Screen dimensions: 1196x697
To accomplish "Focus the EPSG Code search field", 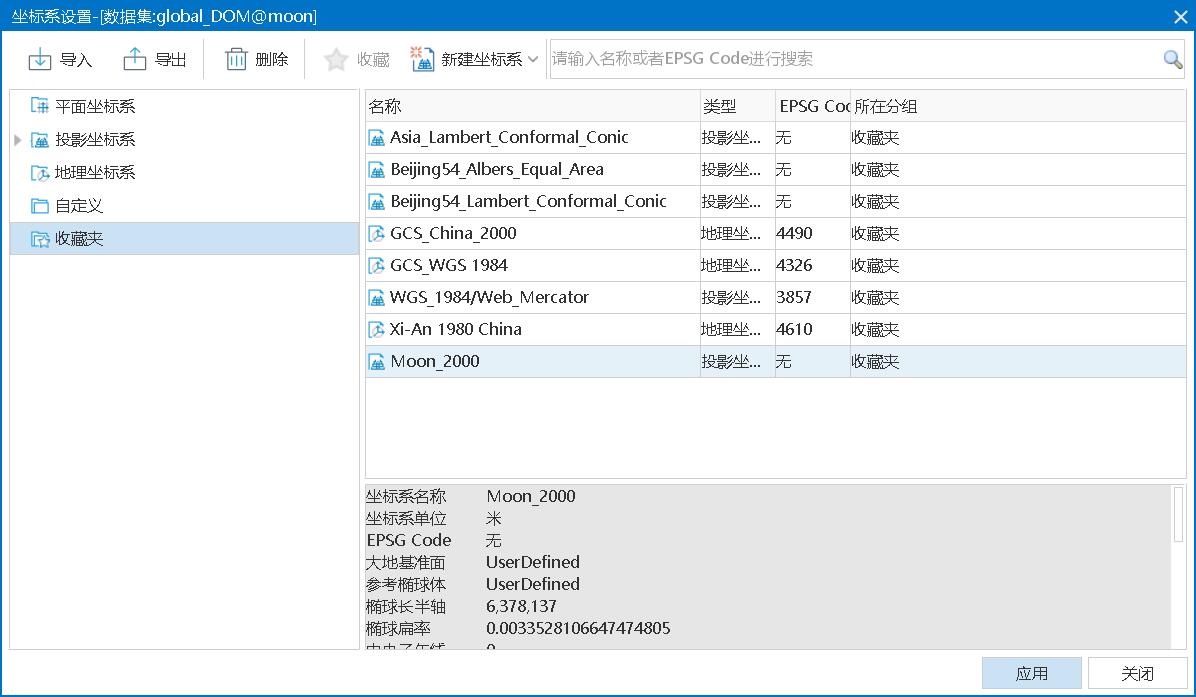I will coord(850,59).
